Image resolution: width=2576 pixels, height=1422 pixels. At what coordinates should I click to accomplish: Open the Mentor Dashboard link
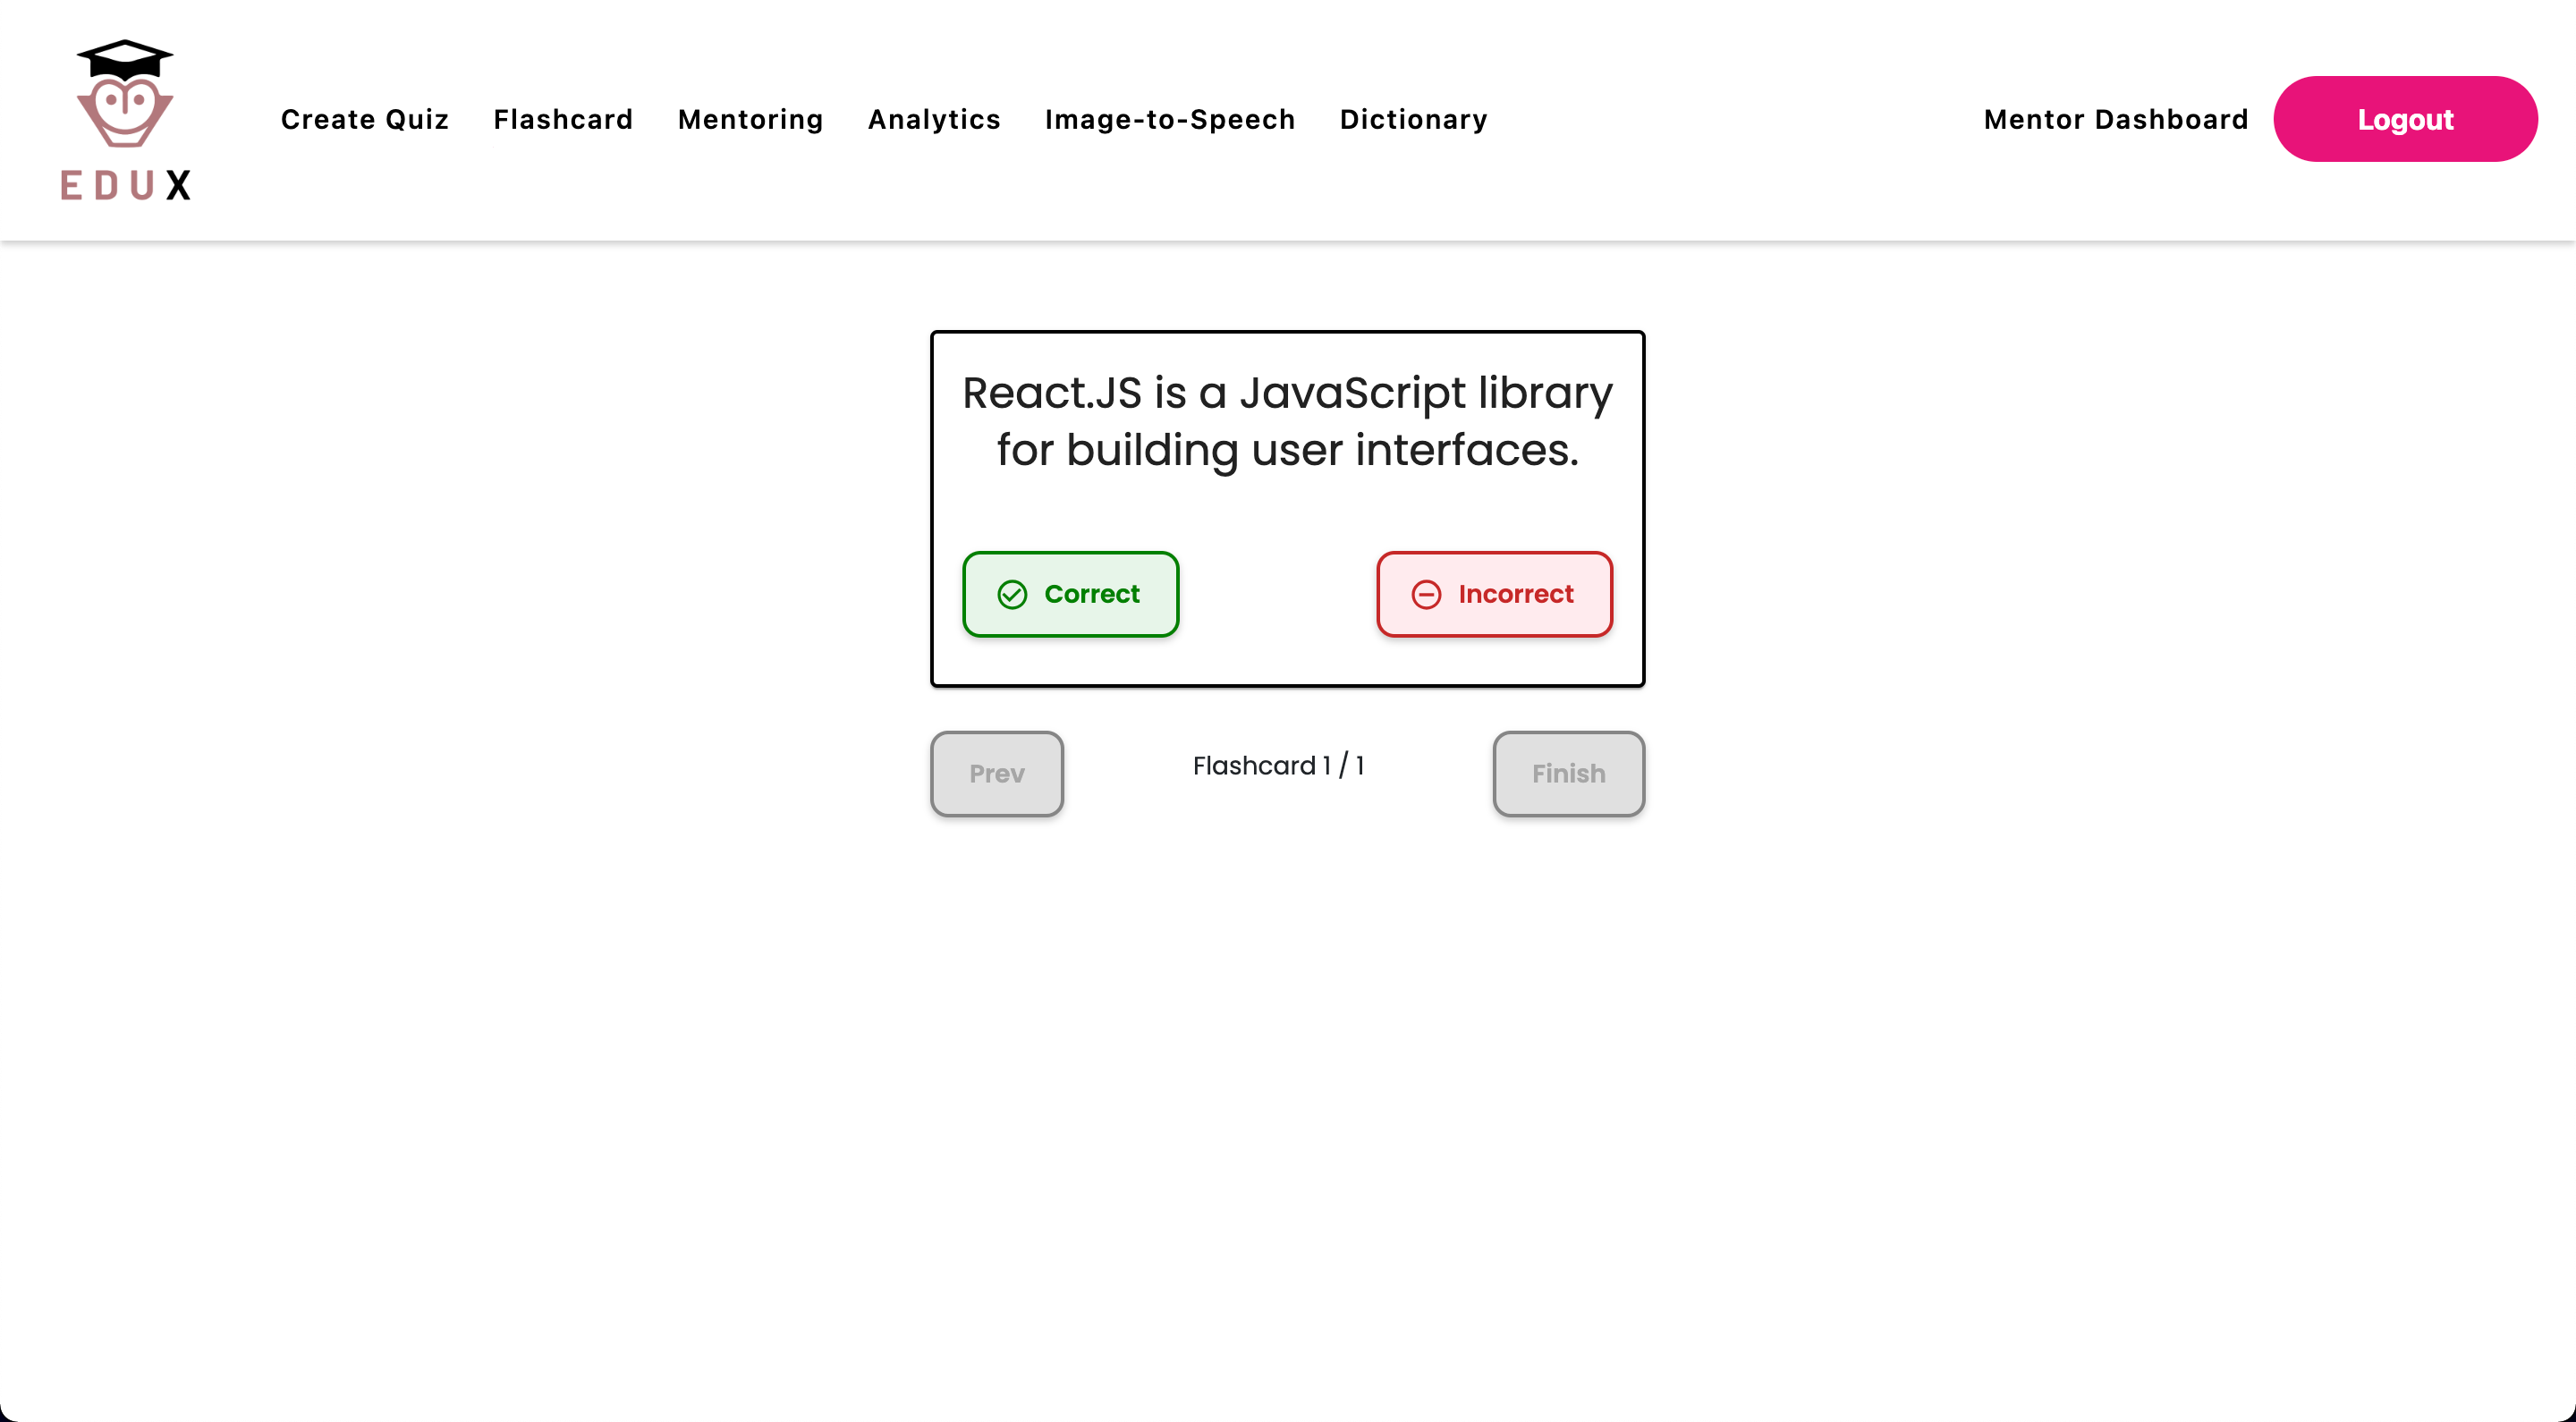coord(2115,119)
